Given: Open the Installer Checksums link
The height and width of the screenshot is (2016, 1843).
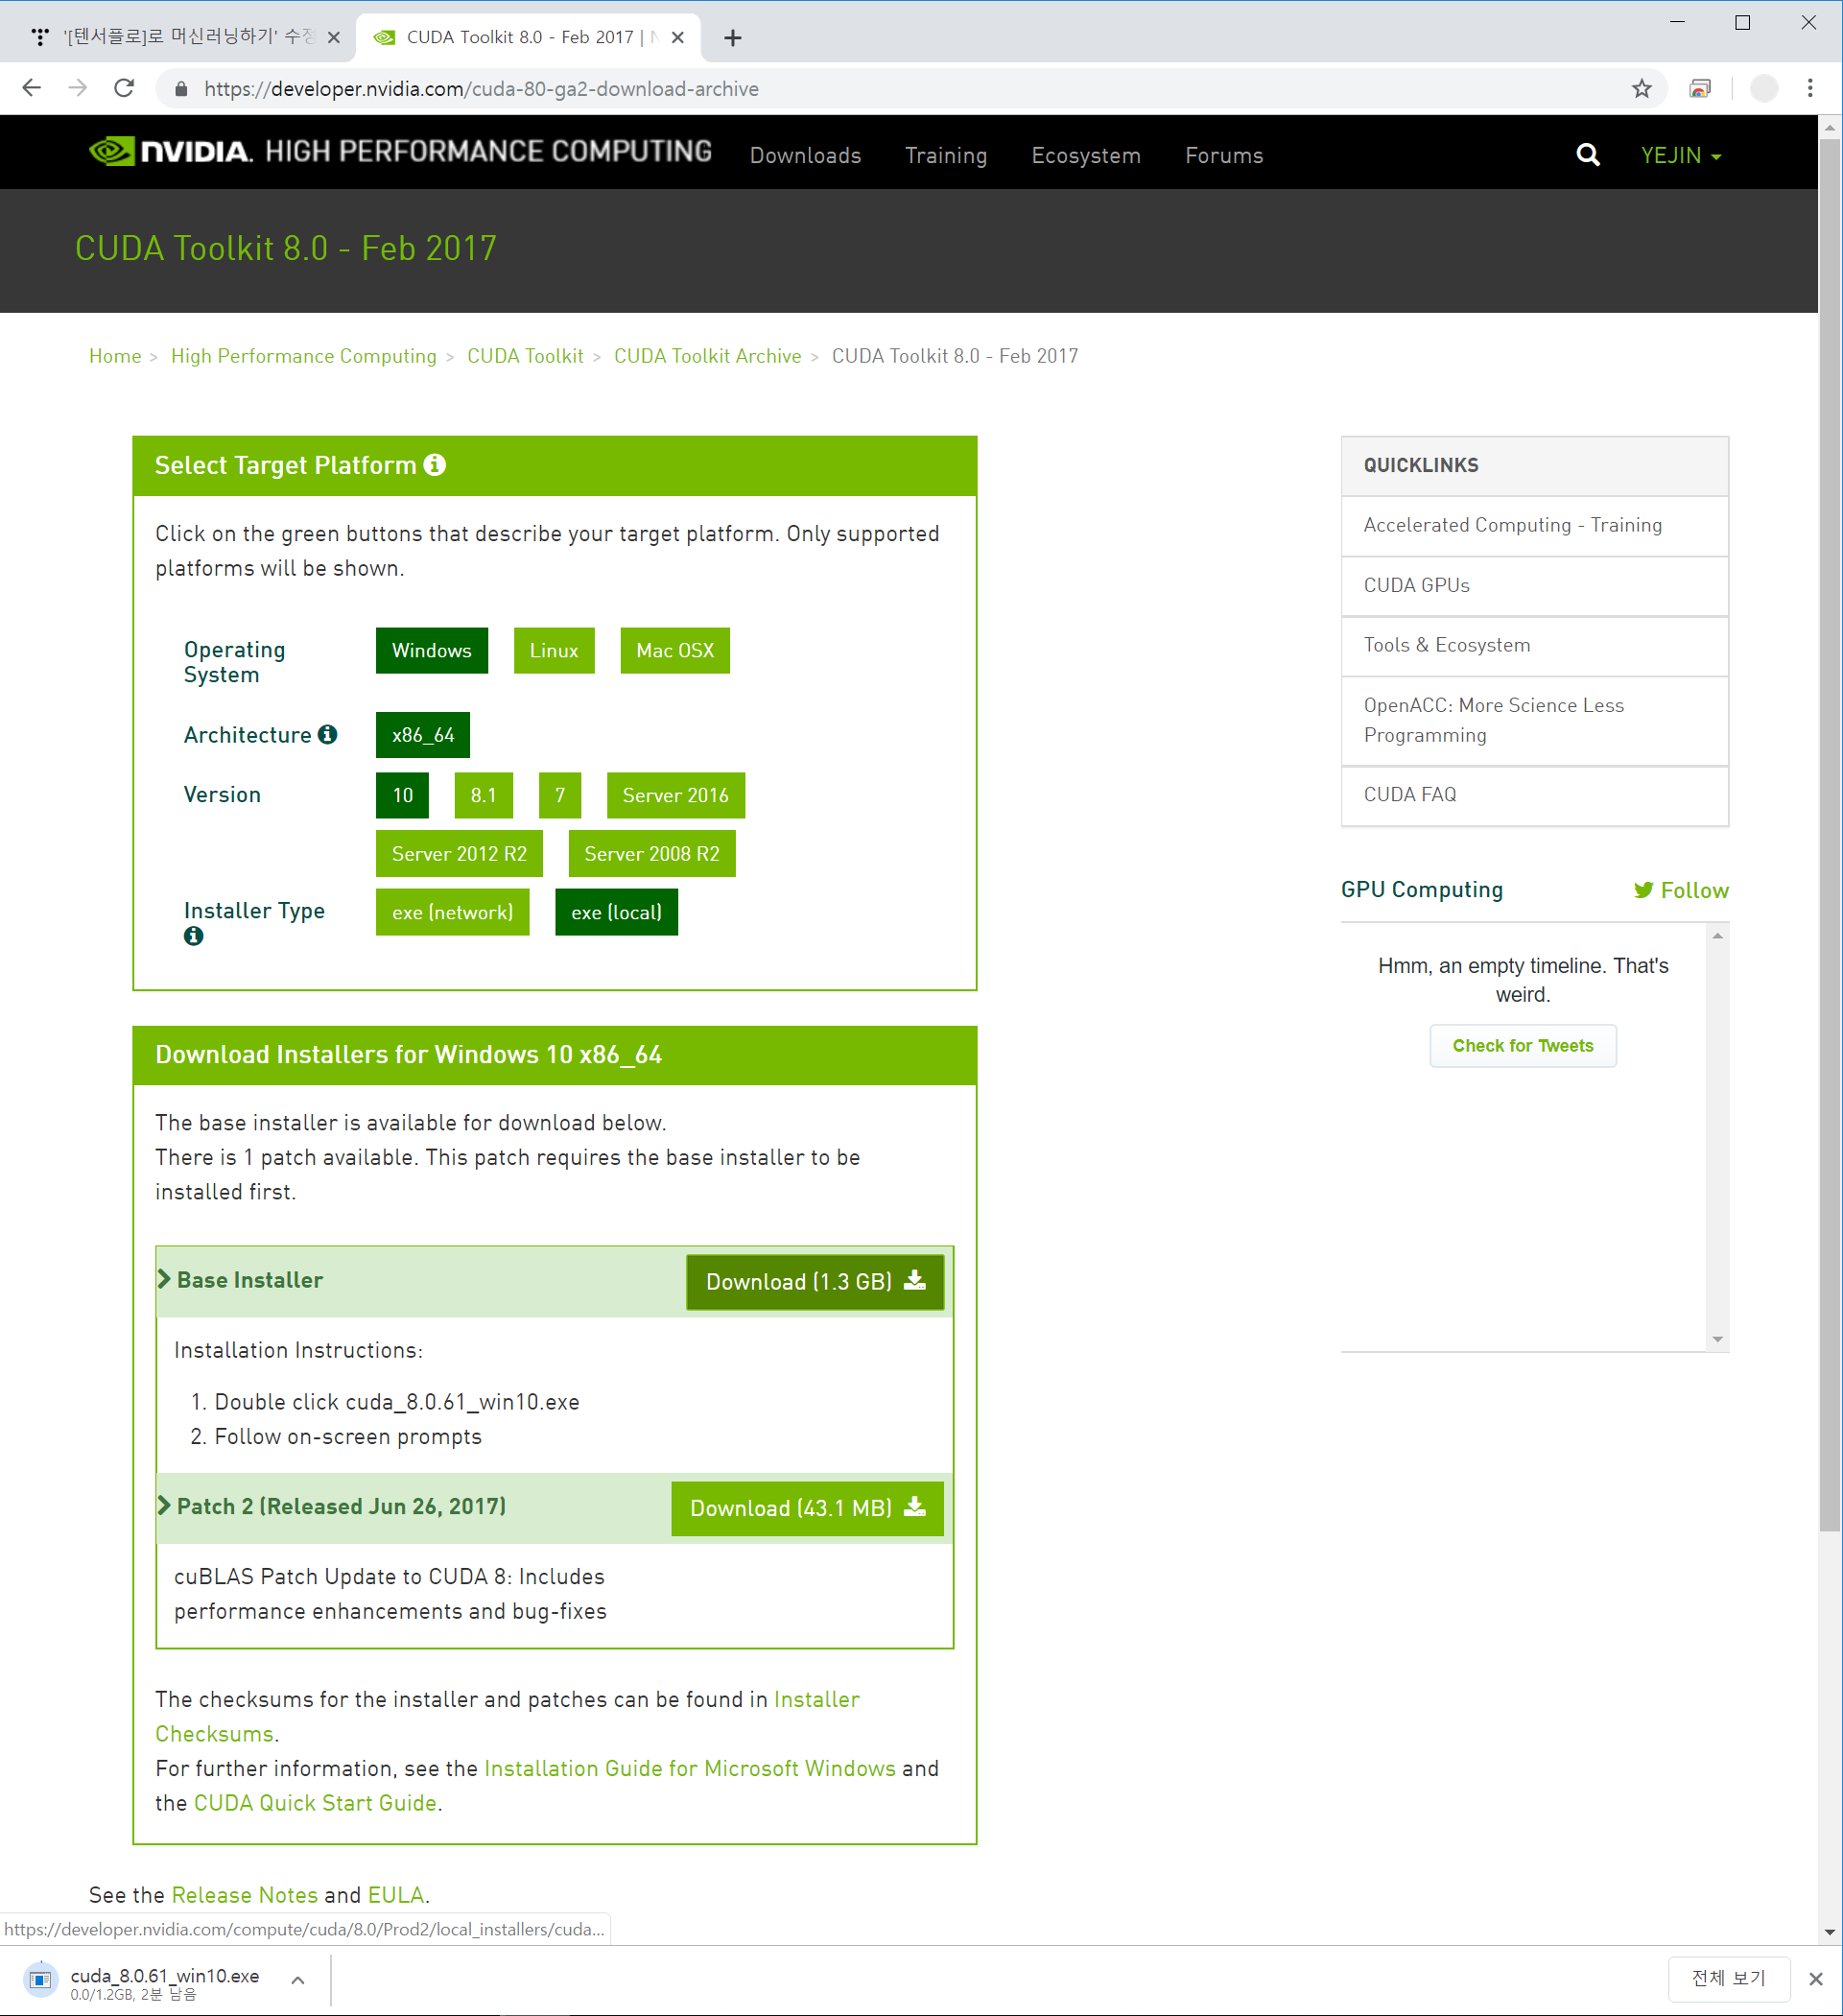Looking at the screenshot, I should pos(816,1699).
